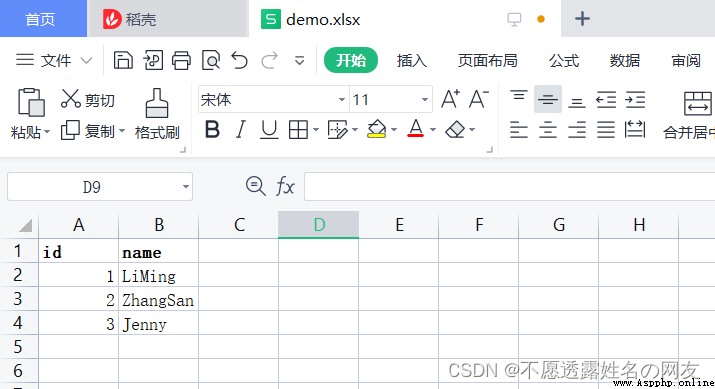Click the draw border pencil icon

(x=338, y=130)
